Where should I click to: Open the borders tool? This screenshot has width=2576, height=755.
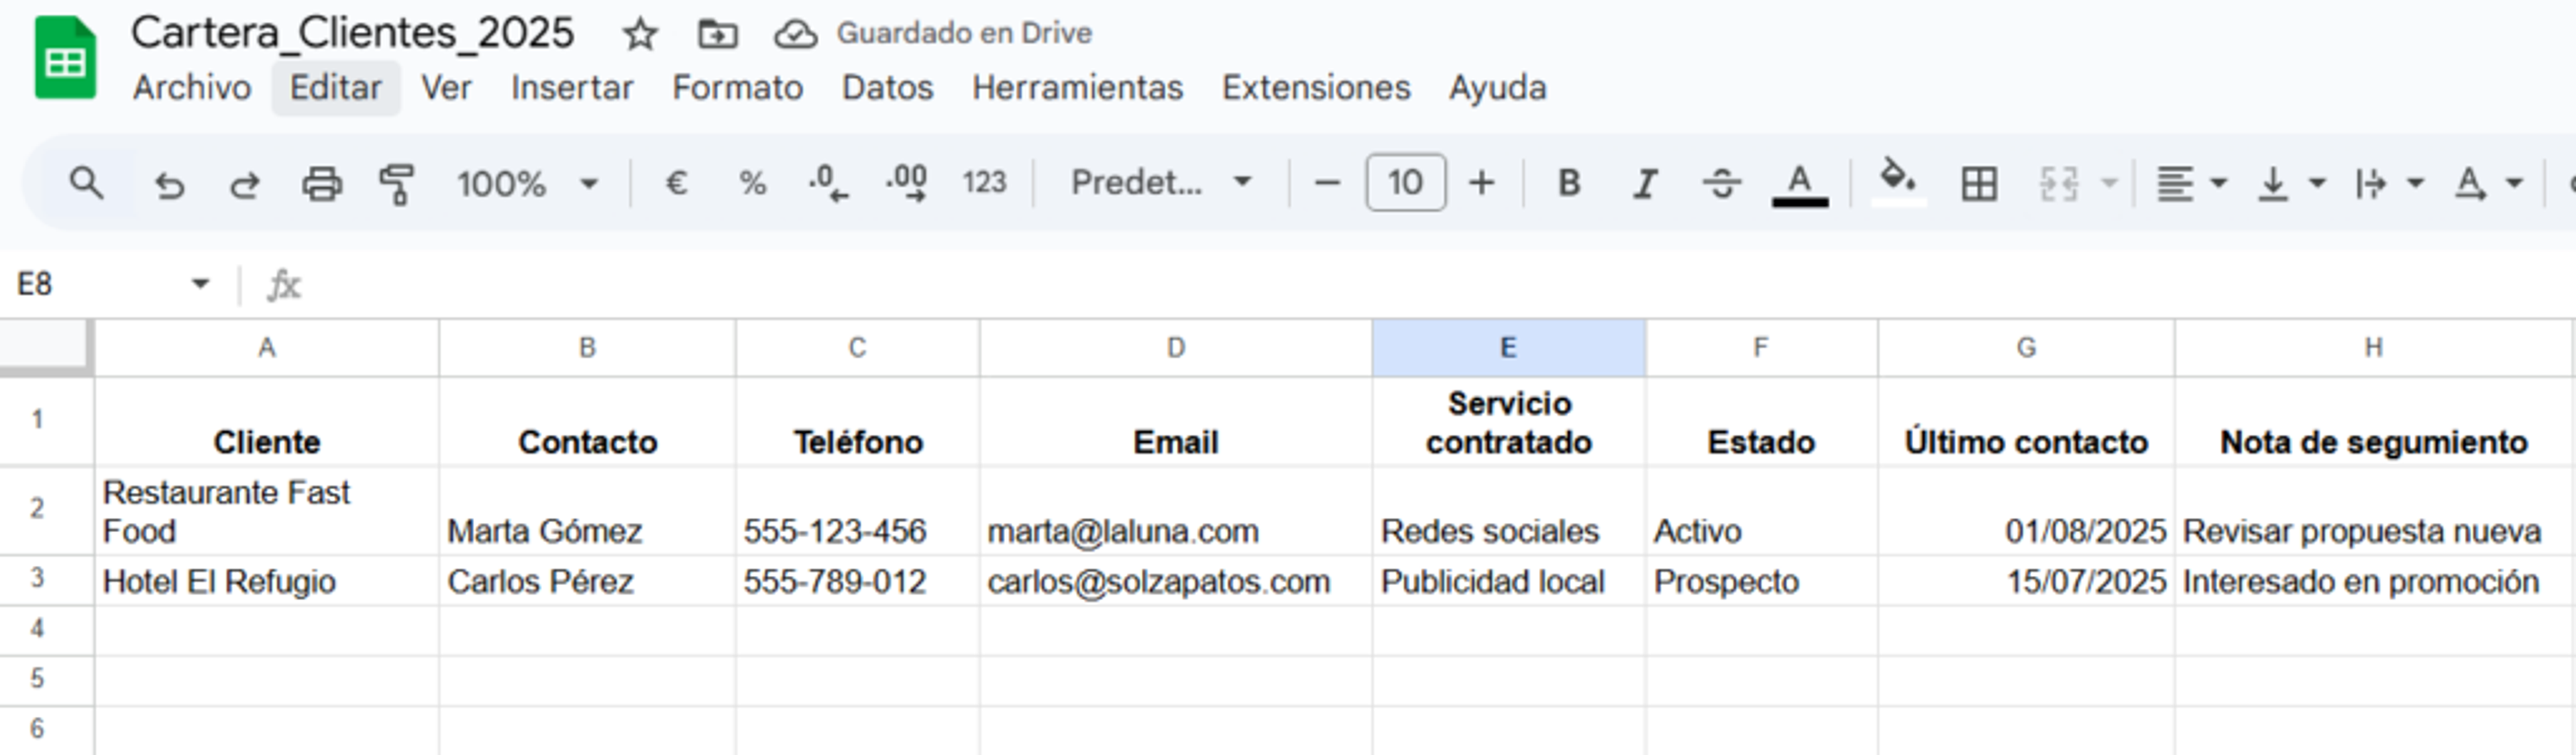[1979, 184]
